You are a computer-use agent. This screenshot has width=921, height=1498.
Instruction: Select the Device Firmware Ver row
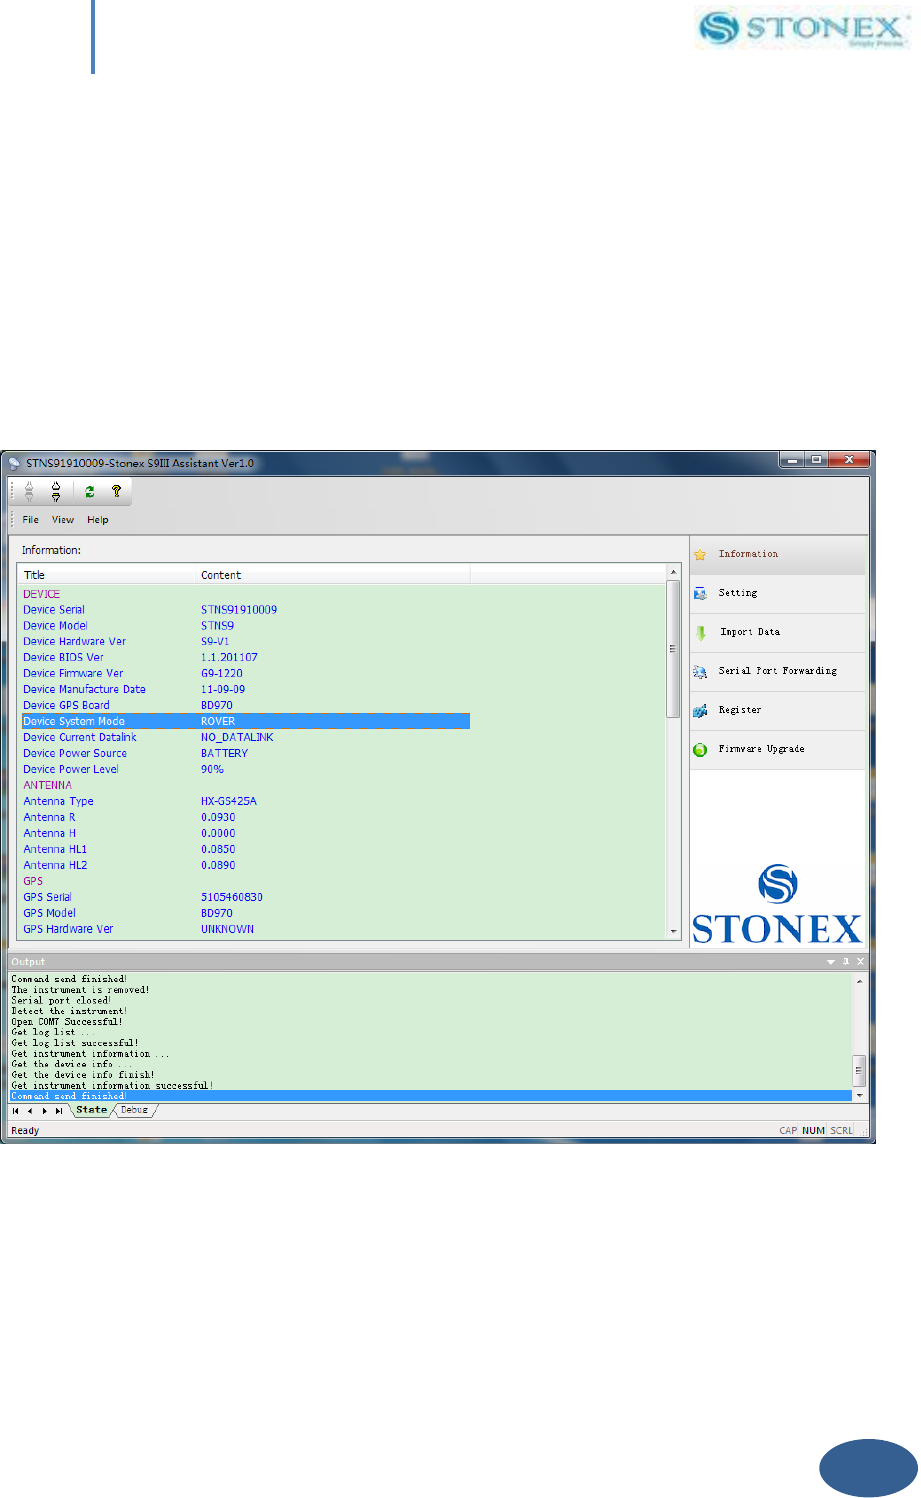click(x=244, y=674)
